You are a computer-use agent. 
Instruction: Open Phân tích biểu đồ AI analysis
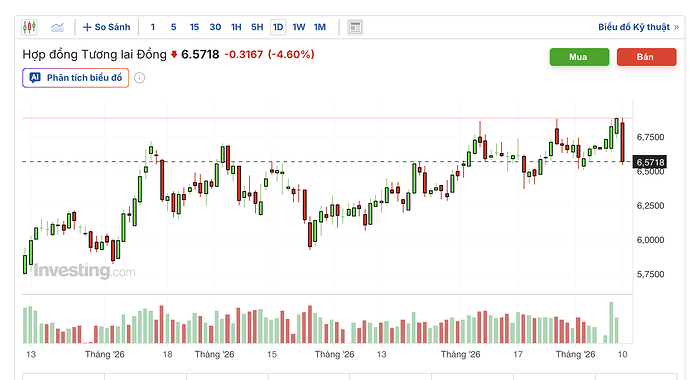click(x=76, y=78)
